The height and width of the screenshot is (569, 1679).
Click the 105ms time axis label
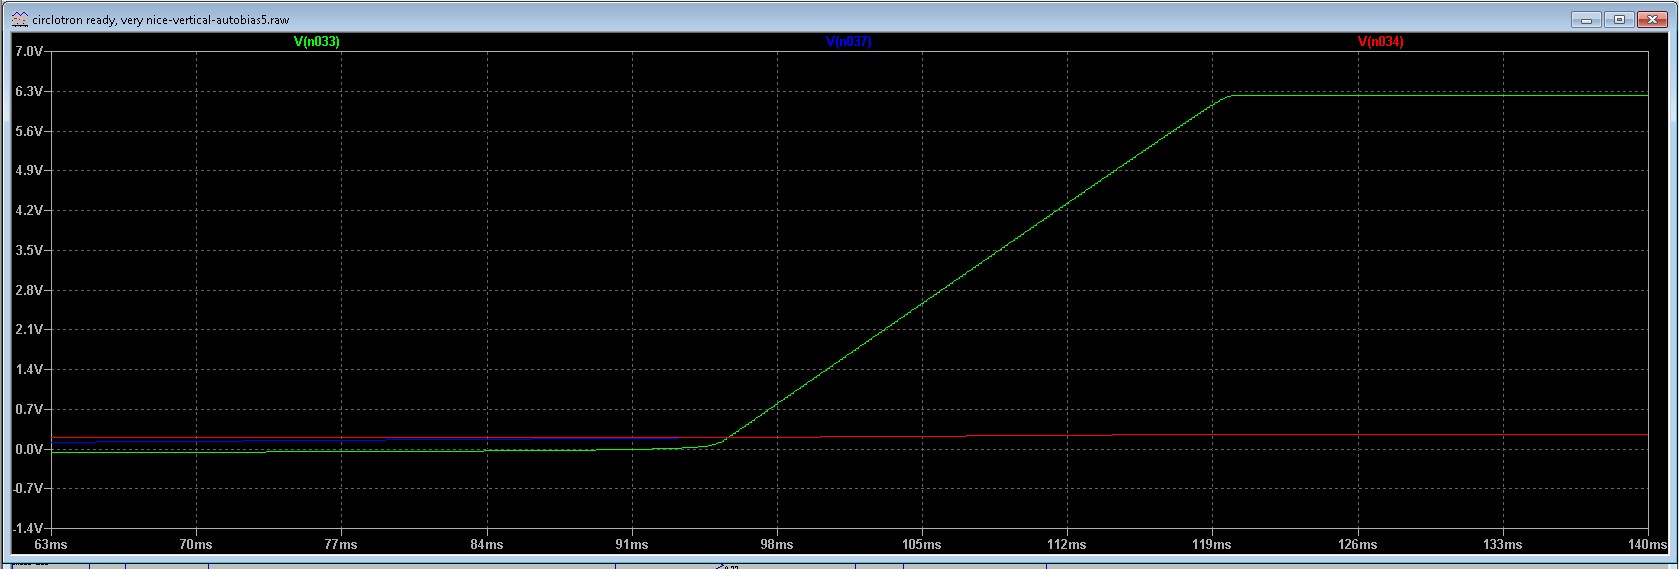(x=922, y=544)
